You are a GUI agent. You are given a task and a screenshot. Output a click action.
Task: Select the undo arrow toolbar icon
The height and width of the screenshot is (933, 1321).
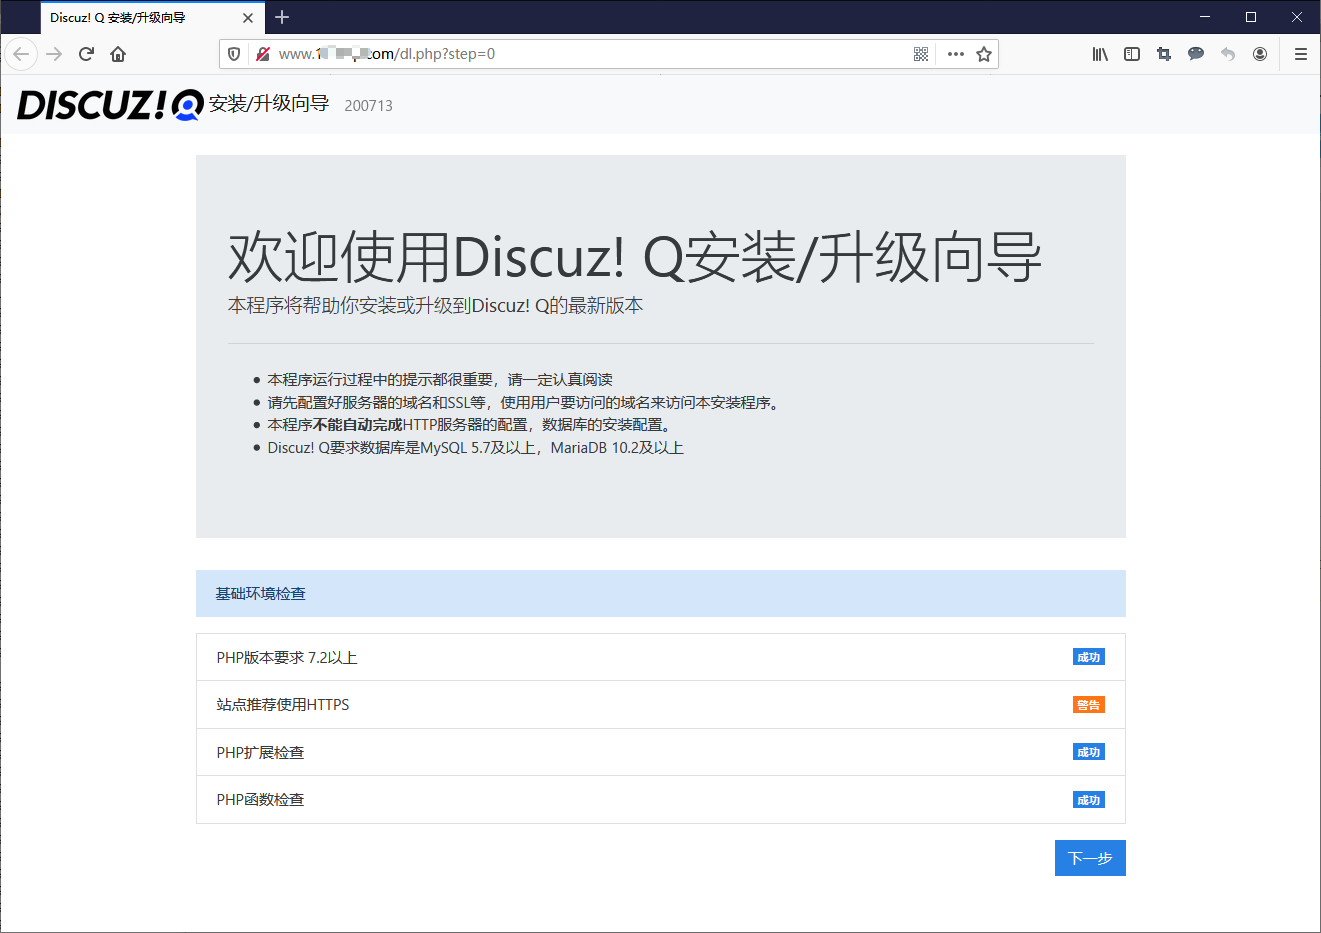(1228, 54)
